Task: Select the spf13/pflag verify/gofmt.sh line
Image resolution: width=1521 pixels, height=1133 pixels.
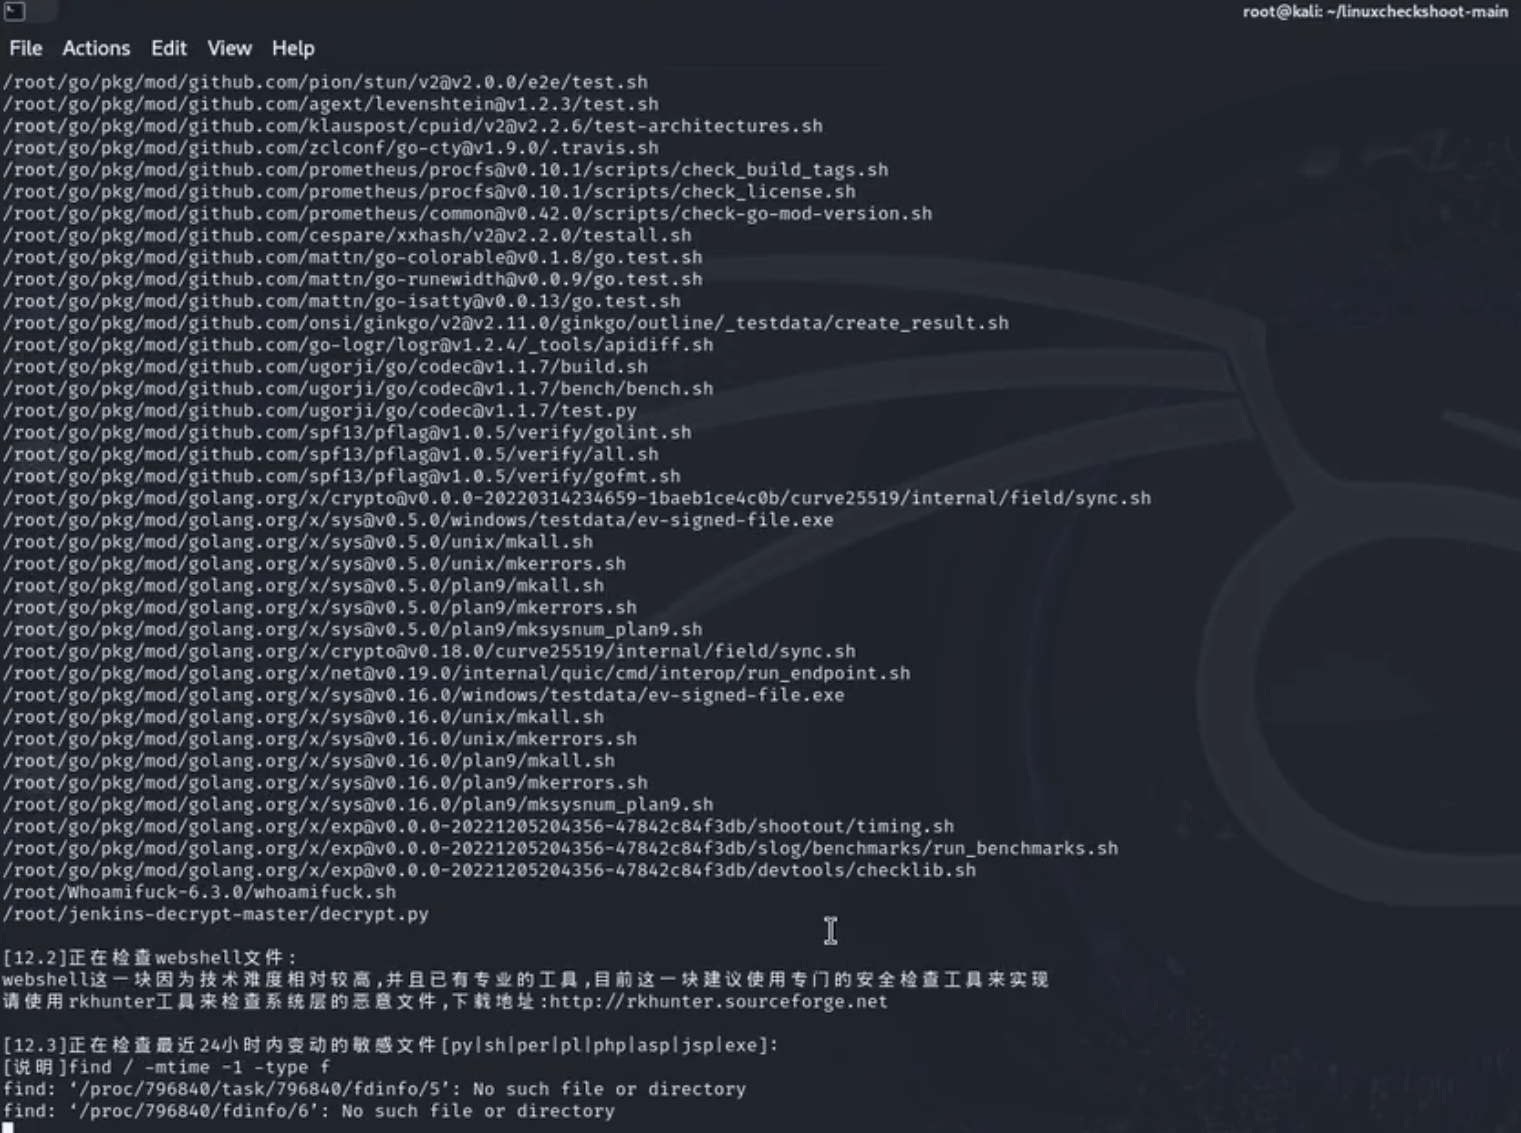Action: pyautogui.click(x=342, y=477)
